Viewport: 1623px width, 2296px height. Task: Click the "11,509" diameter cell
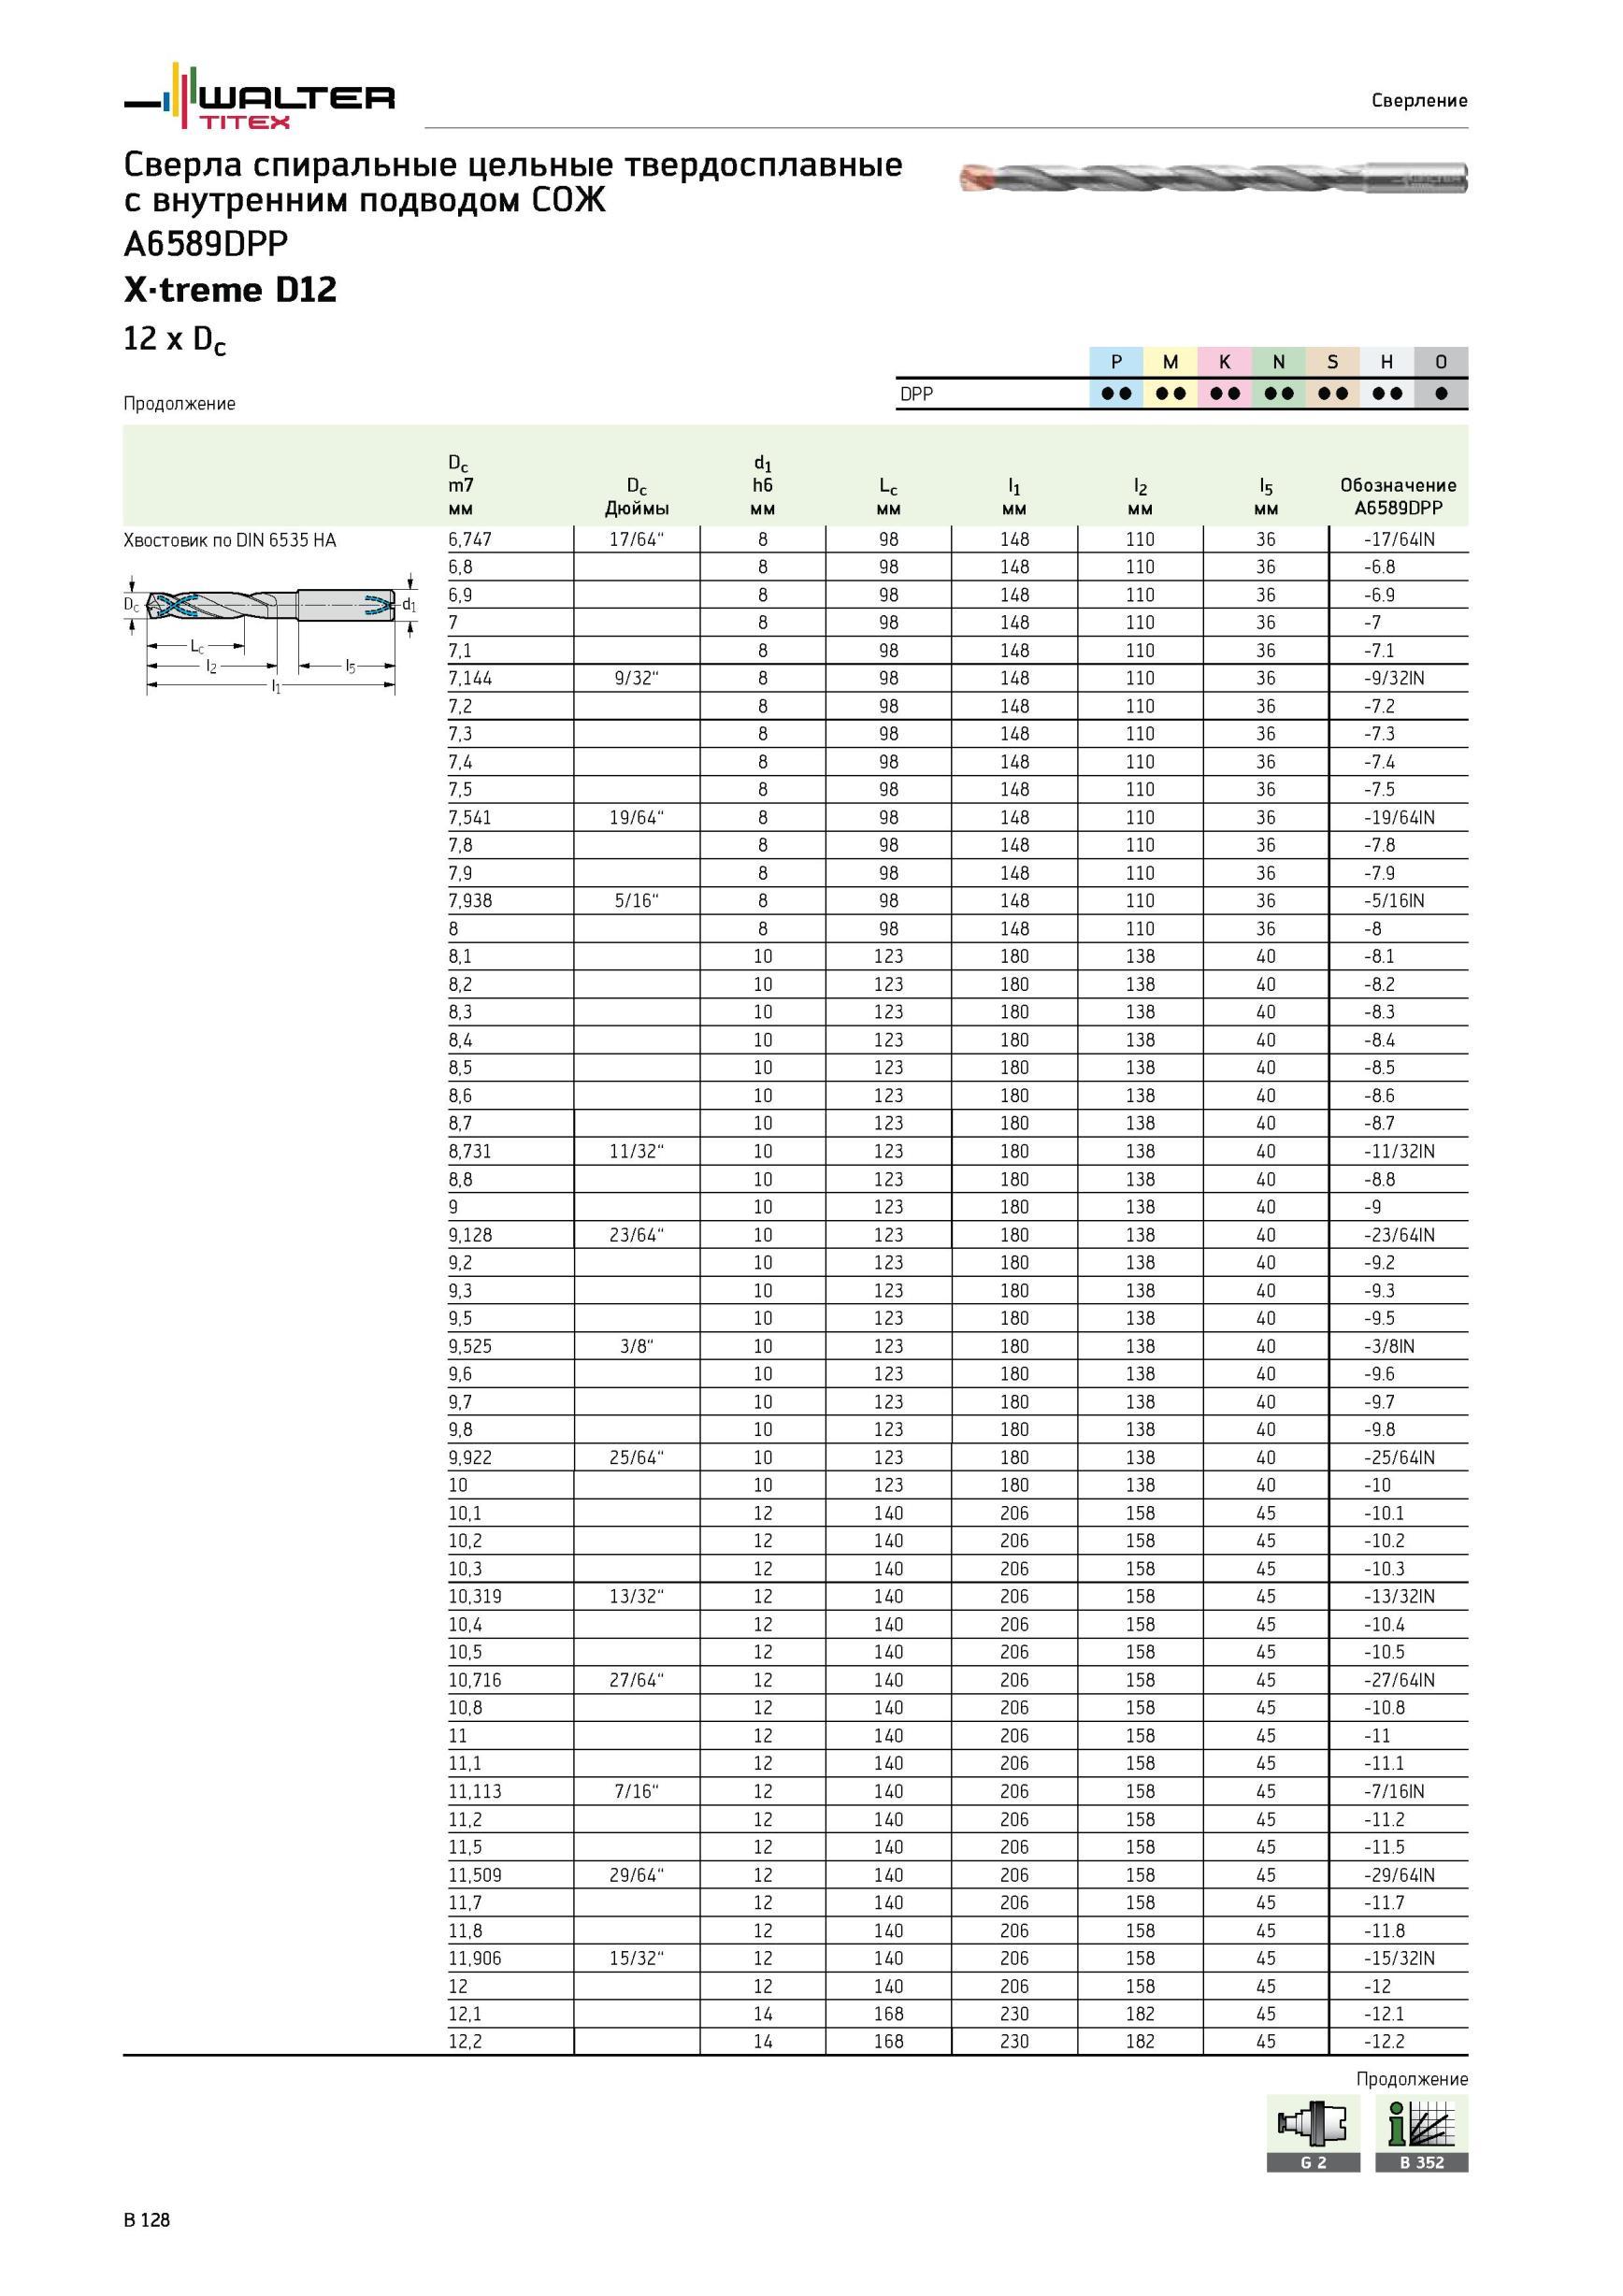(475, 1876)
